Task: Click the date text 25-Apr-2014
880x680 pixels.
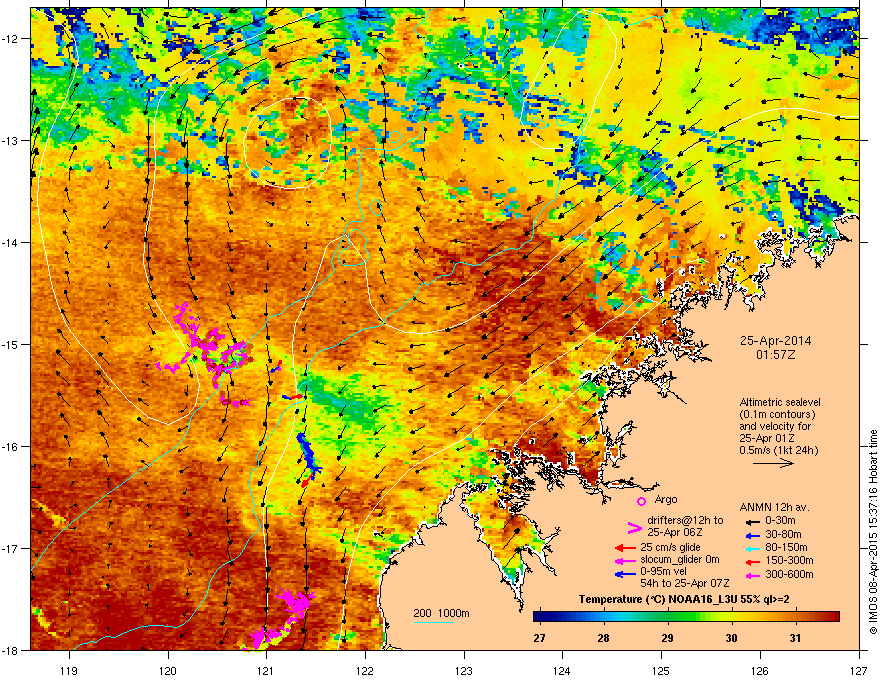Action: [x=775, y=341]
